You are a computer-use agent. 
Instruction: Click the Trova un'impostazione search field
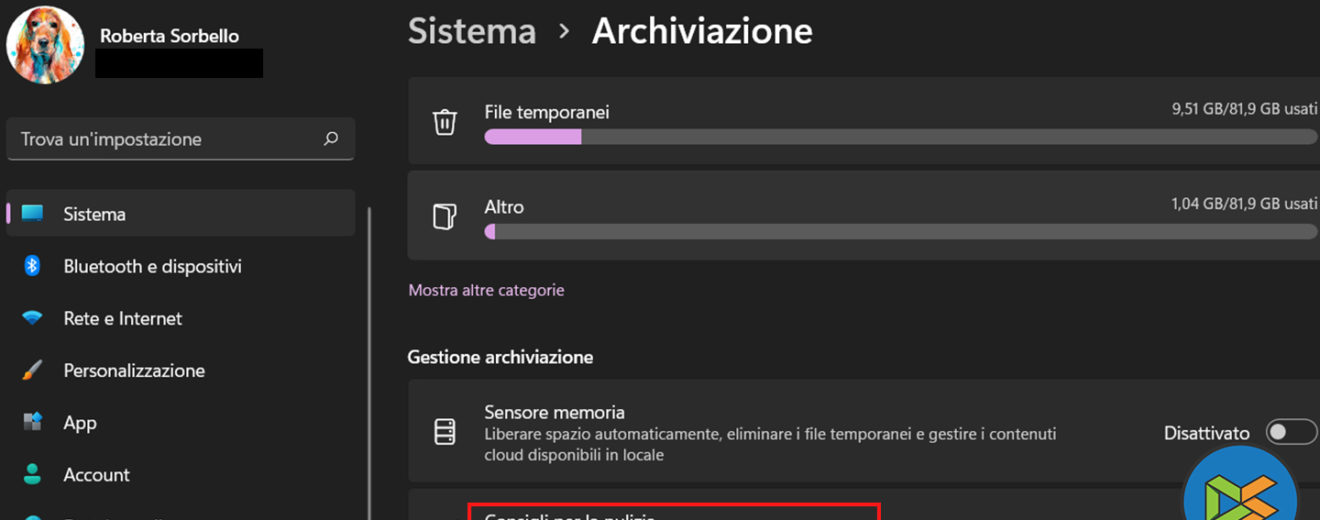165,139
